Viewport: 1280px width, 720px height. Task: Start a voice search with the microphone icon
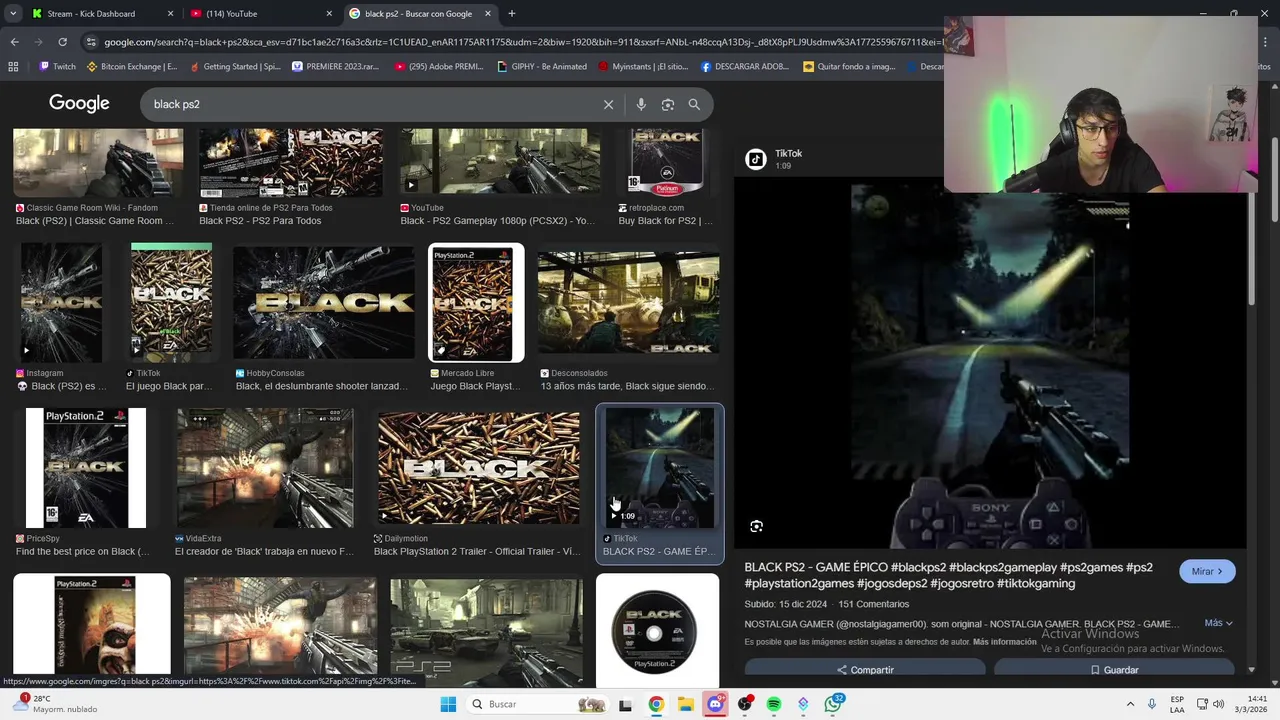tap(641, 104)
